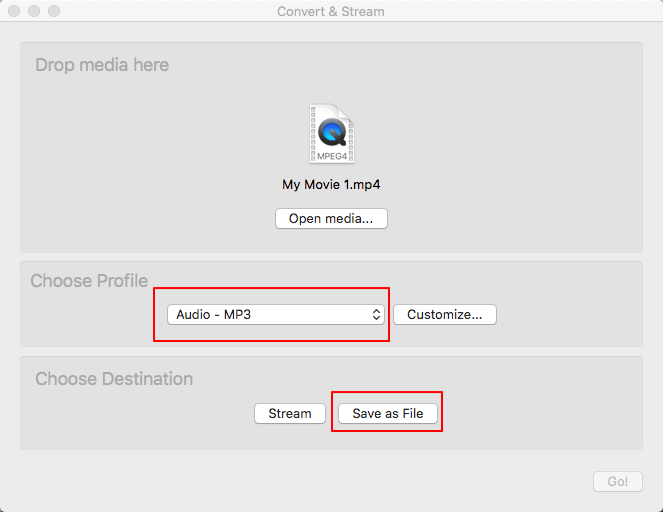Viewport: 663px width, 512px height.
Task: Click the Convert & Stream title bar
Action: [330, 11]
